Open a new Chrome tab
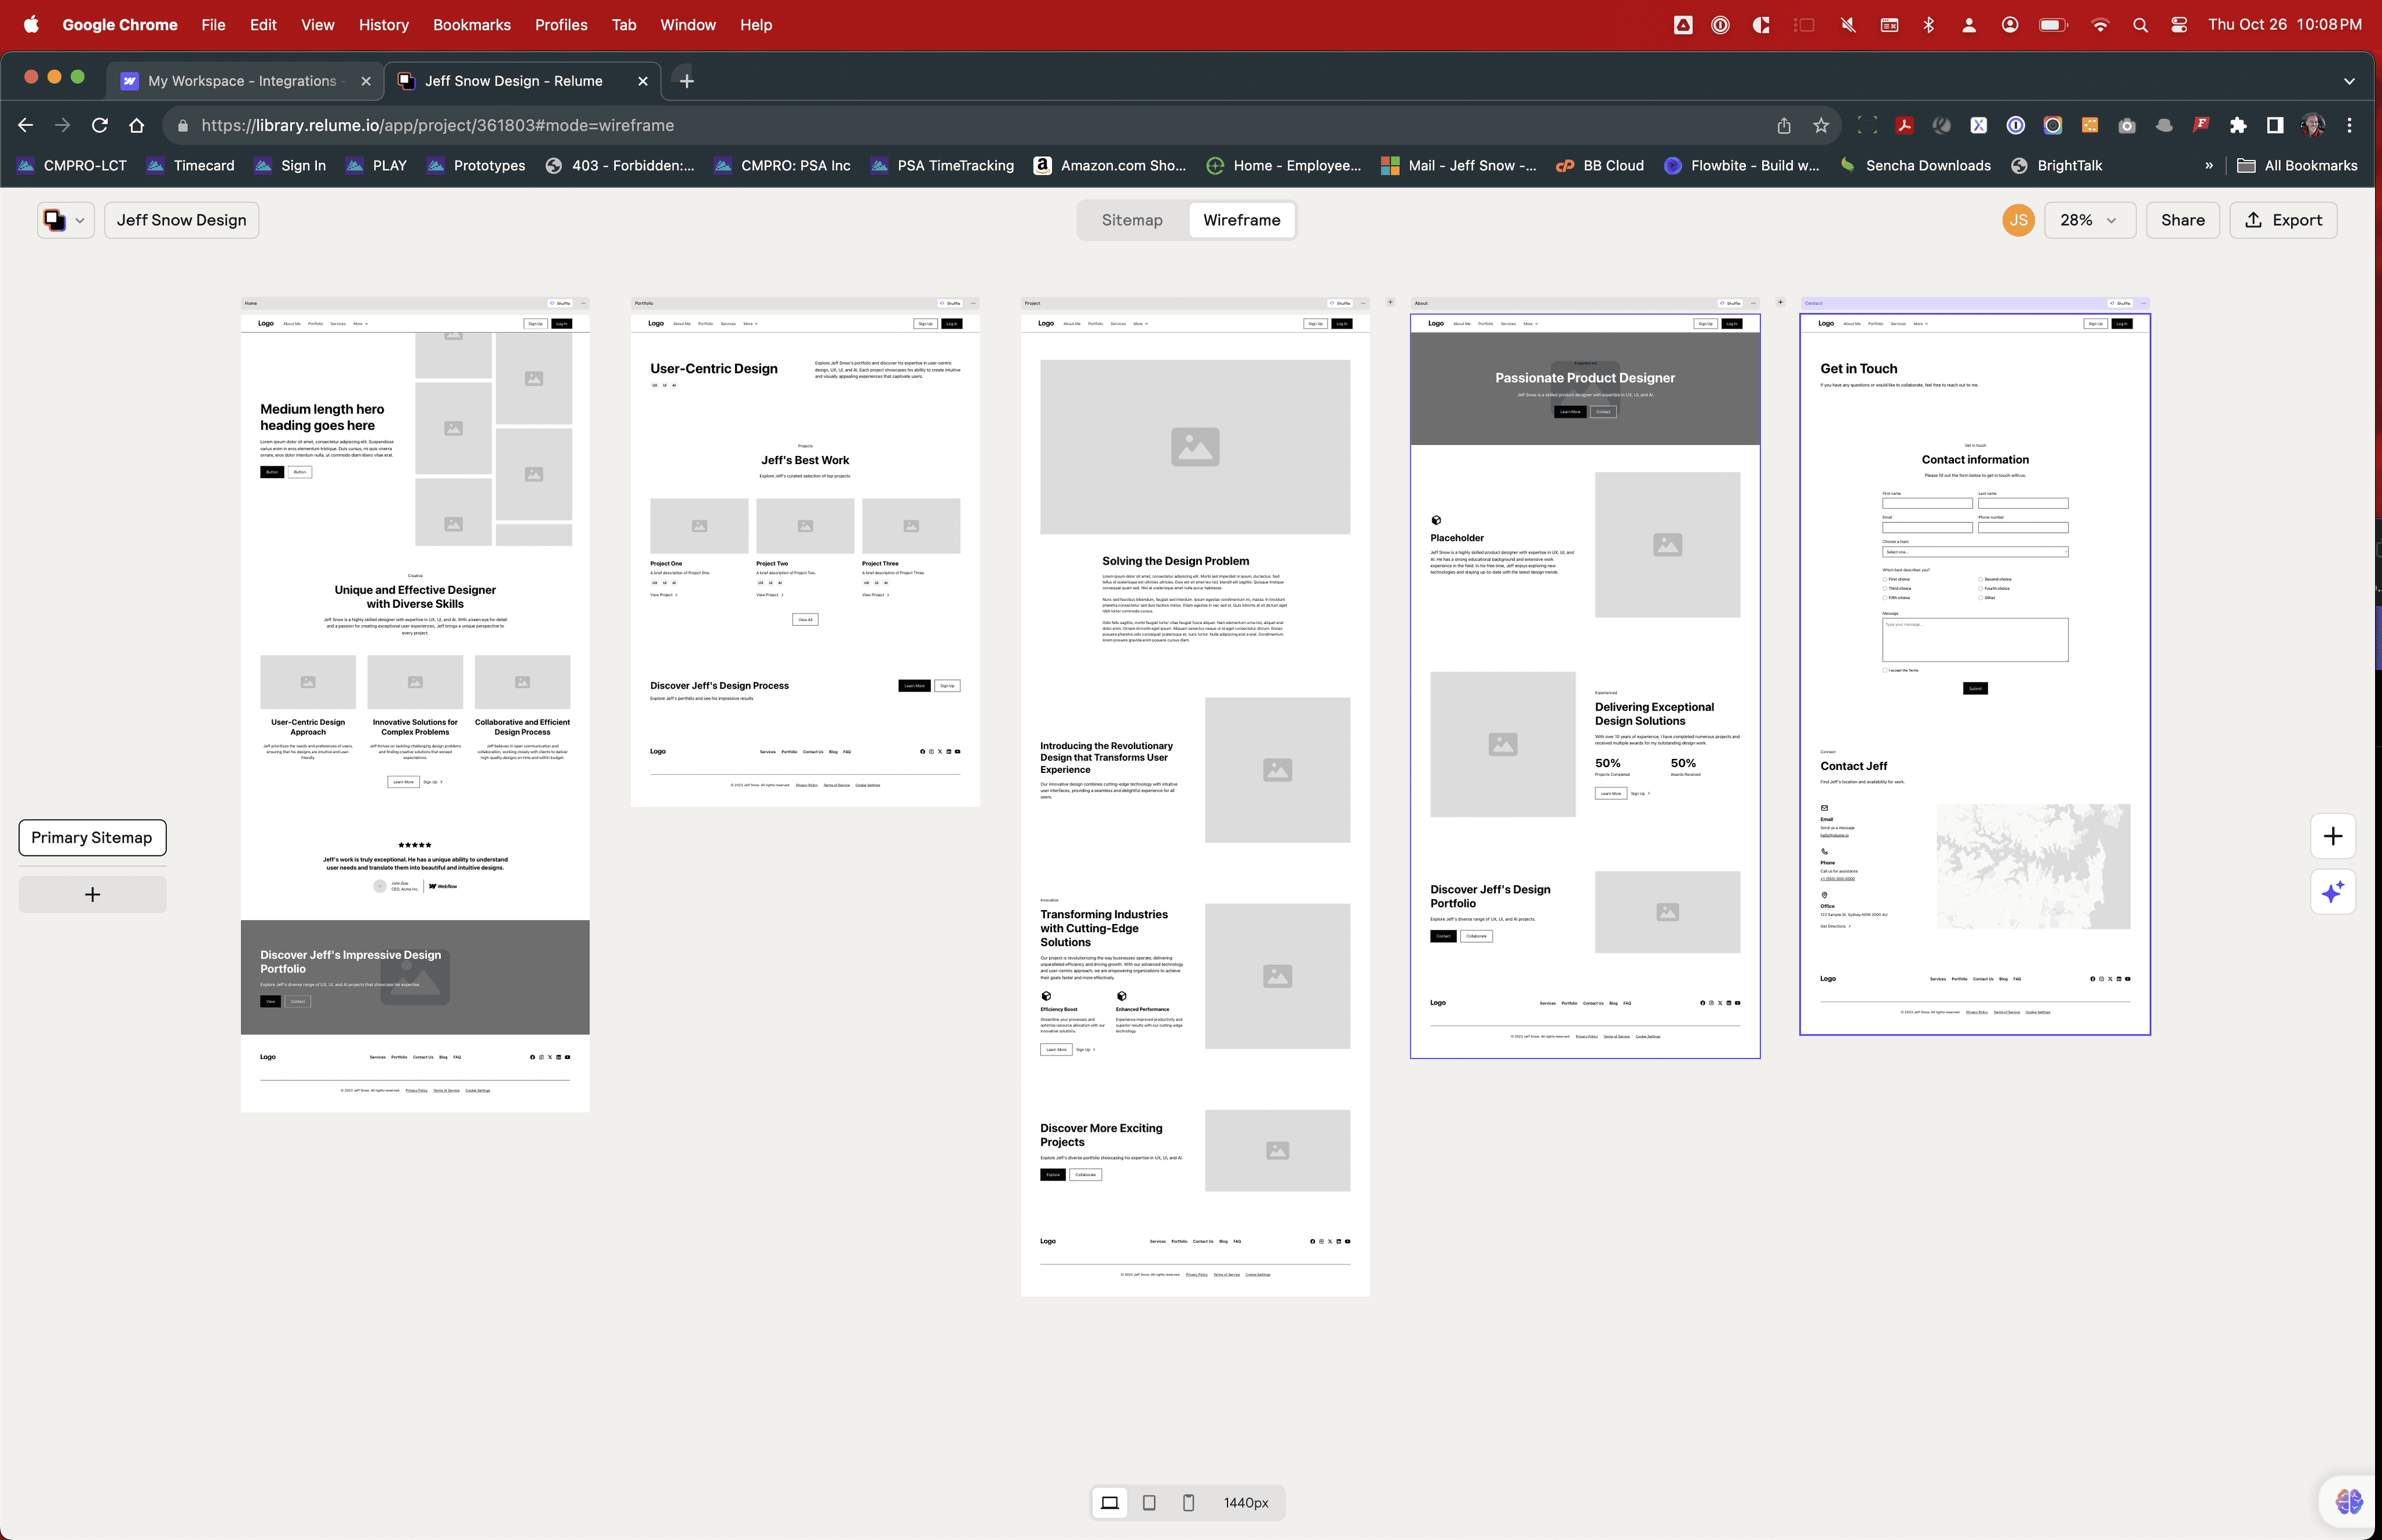This screenshot has height=1540, width=2382. pos(686,81)
